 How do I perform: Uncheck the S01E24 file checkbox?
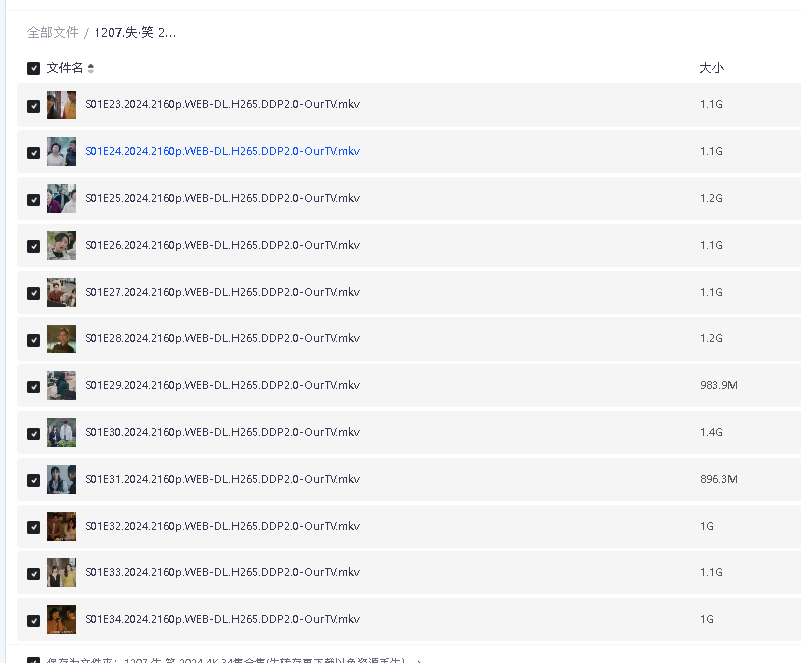pos(33,152)
